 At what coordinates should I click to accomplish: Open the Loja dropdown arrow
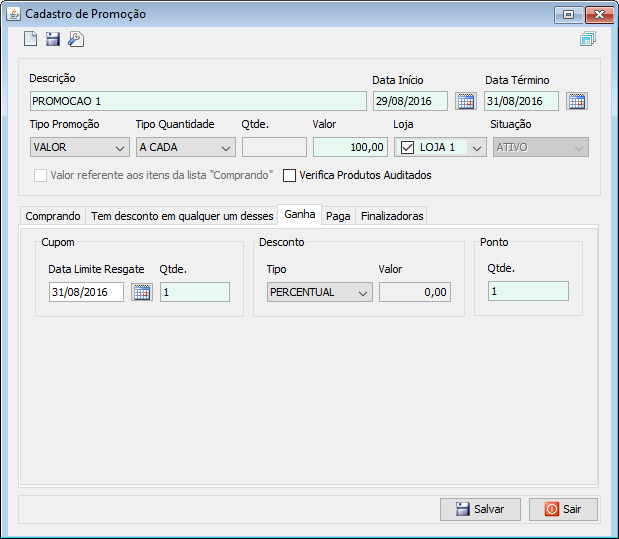pyautogui.click(x=476, y=147)
